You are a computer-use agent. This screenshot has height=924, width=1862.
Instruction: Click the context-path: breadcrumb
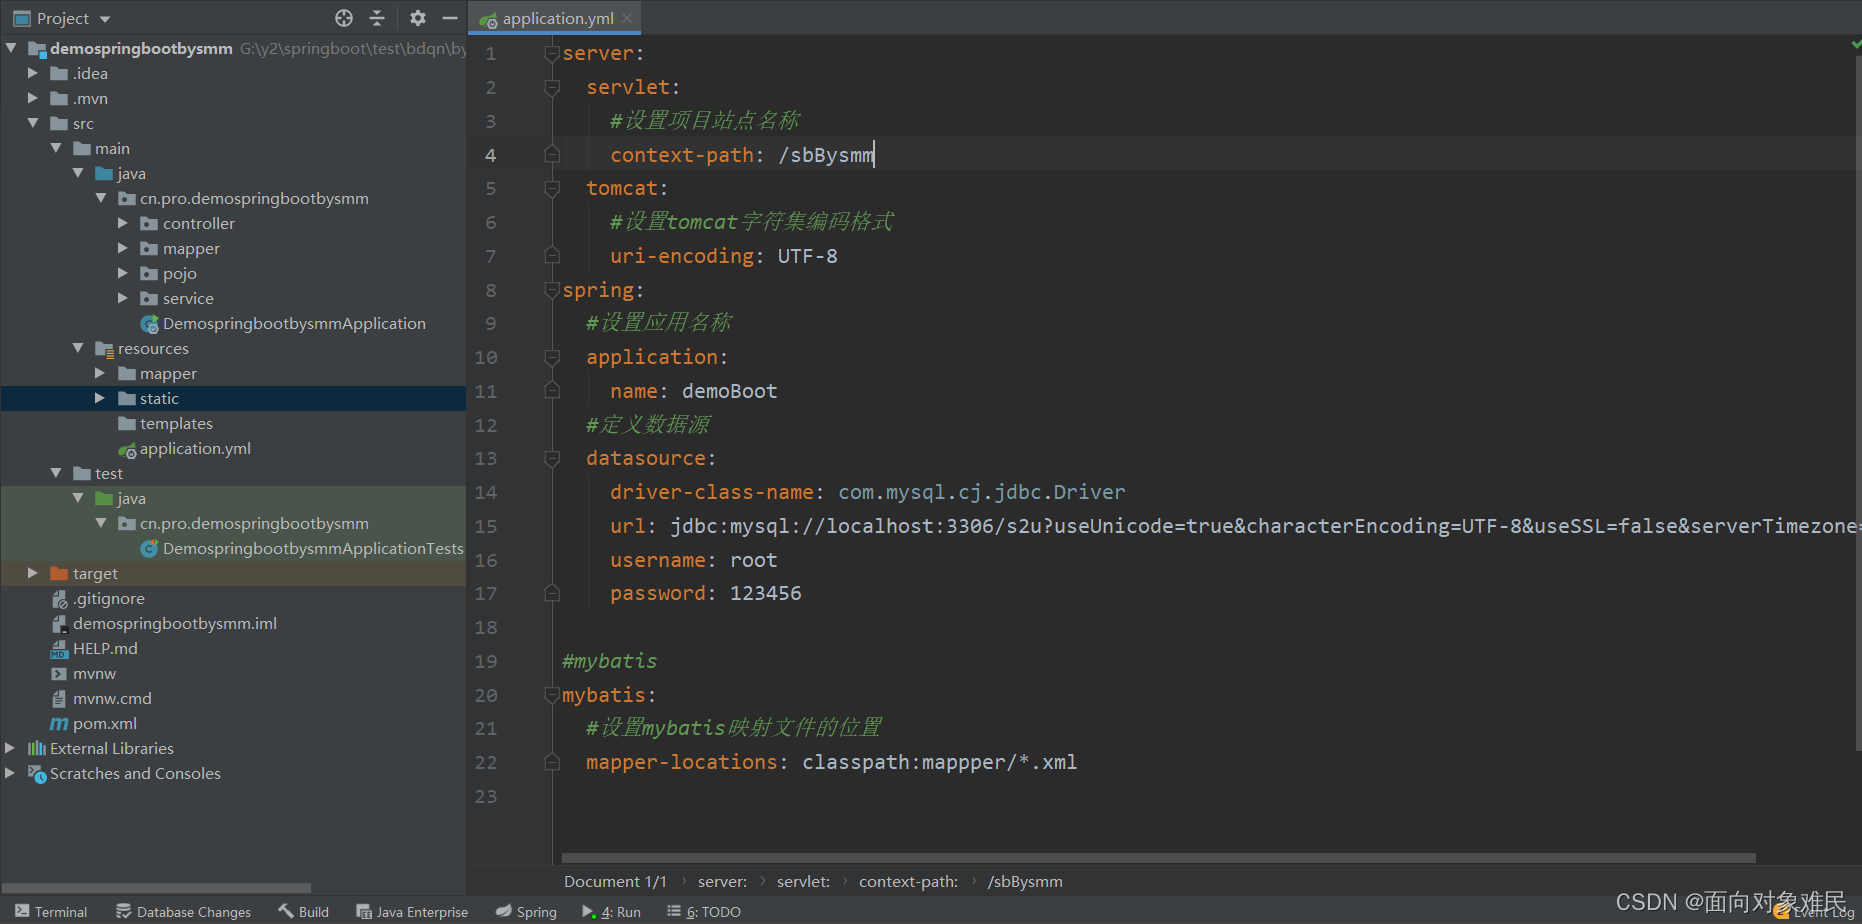point(908,881)
